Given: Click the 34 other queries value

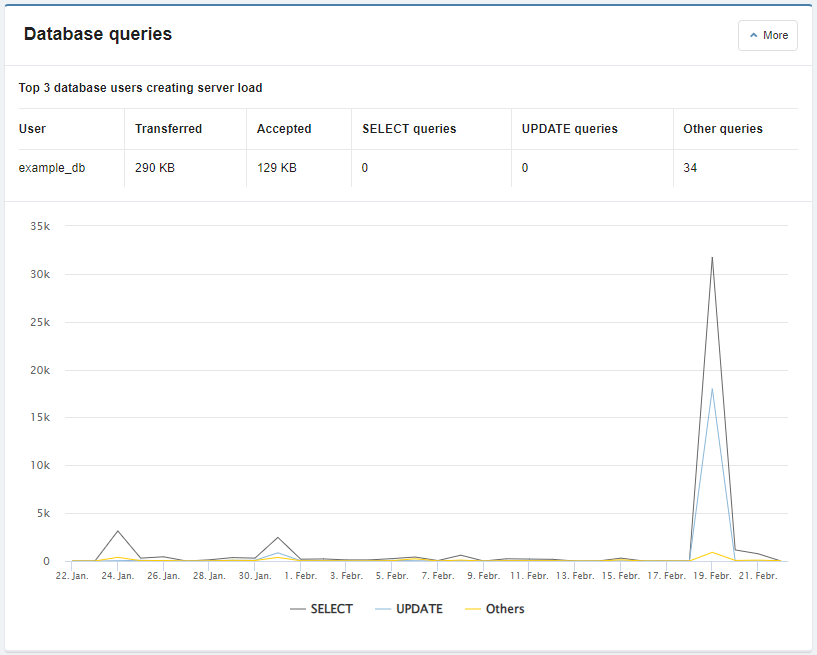Looking at the screenshot, I should click(690, 168).
